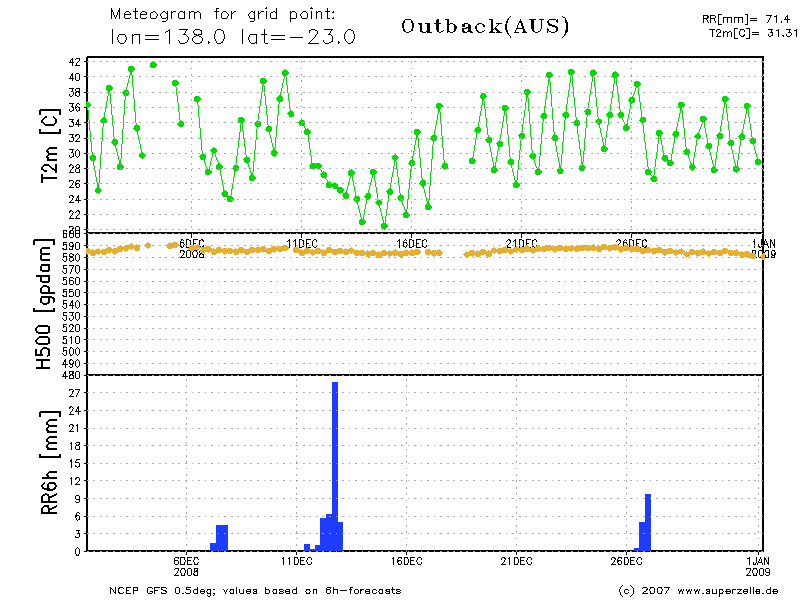Viewport: 800px width, 600px height.
Task: Click the 27 tick on rainfall axis
Action: pos(74,393)
